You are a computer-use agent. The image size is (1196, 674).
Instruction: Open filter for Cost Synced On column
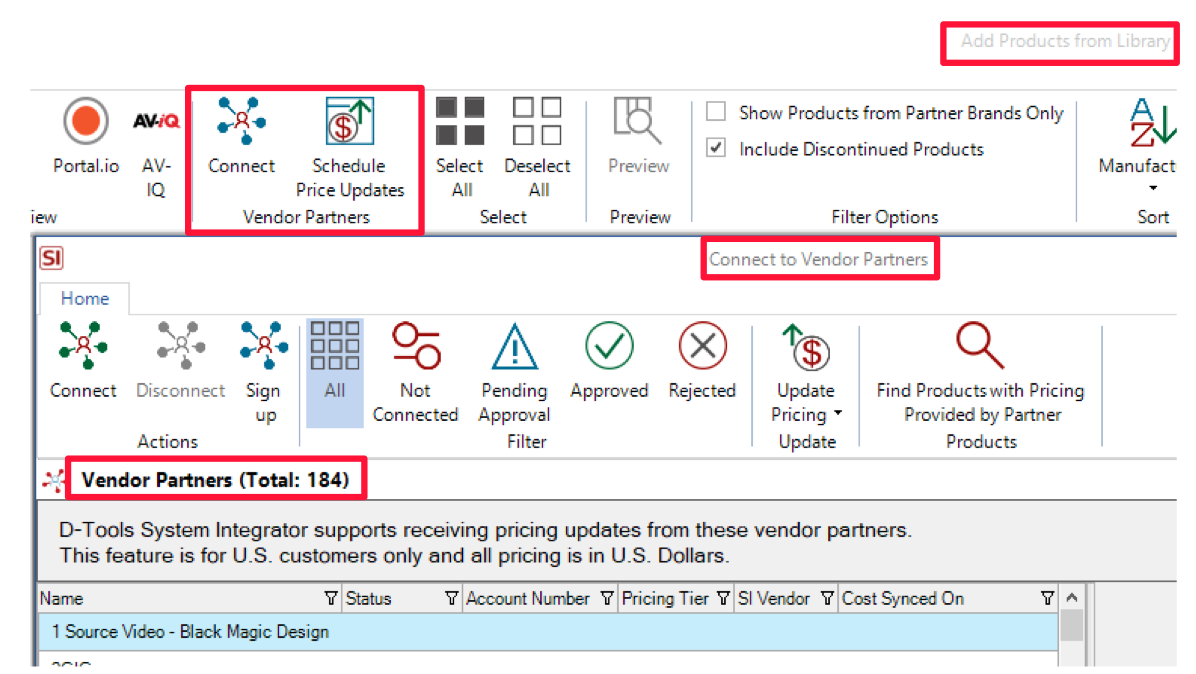coord(1047,599)
